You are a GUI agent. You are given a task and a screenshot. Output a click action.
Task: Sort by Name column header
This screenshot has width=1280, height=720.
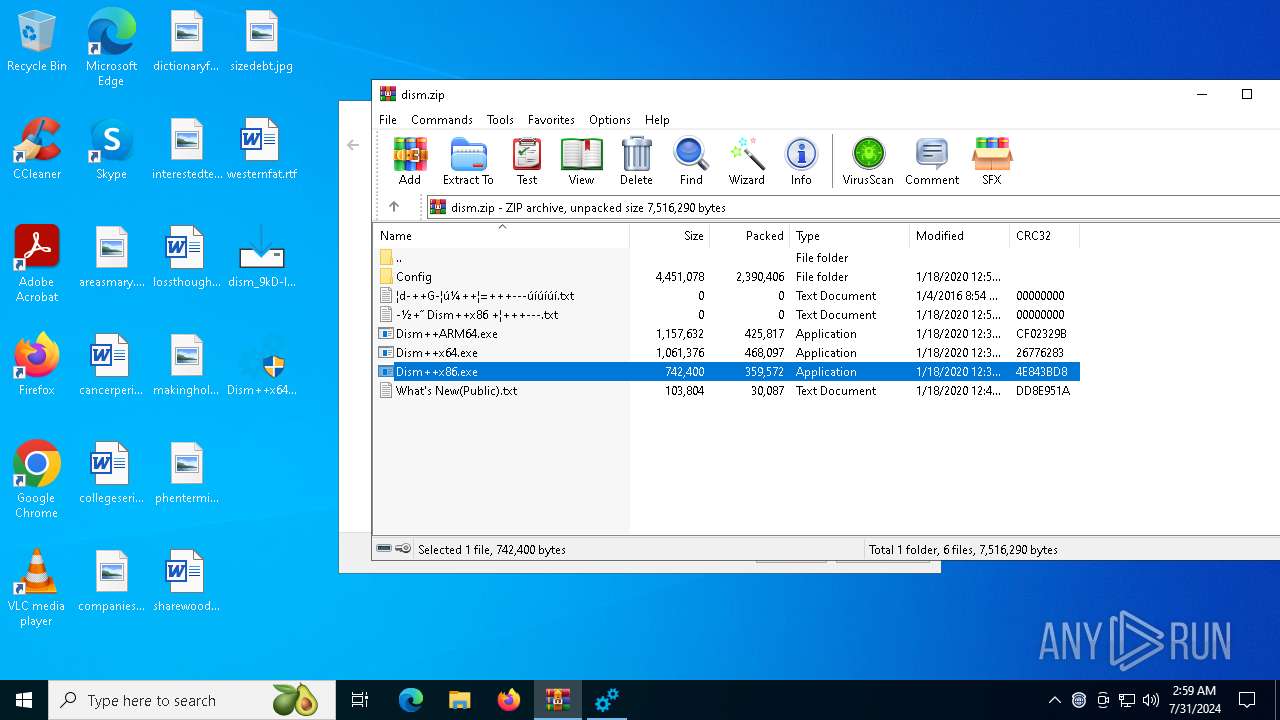tap(502, 236)
